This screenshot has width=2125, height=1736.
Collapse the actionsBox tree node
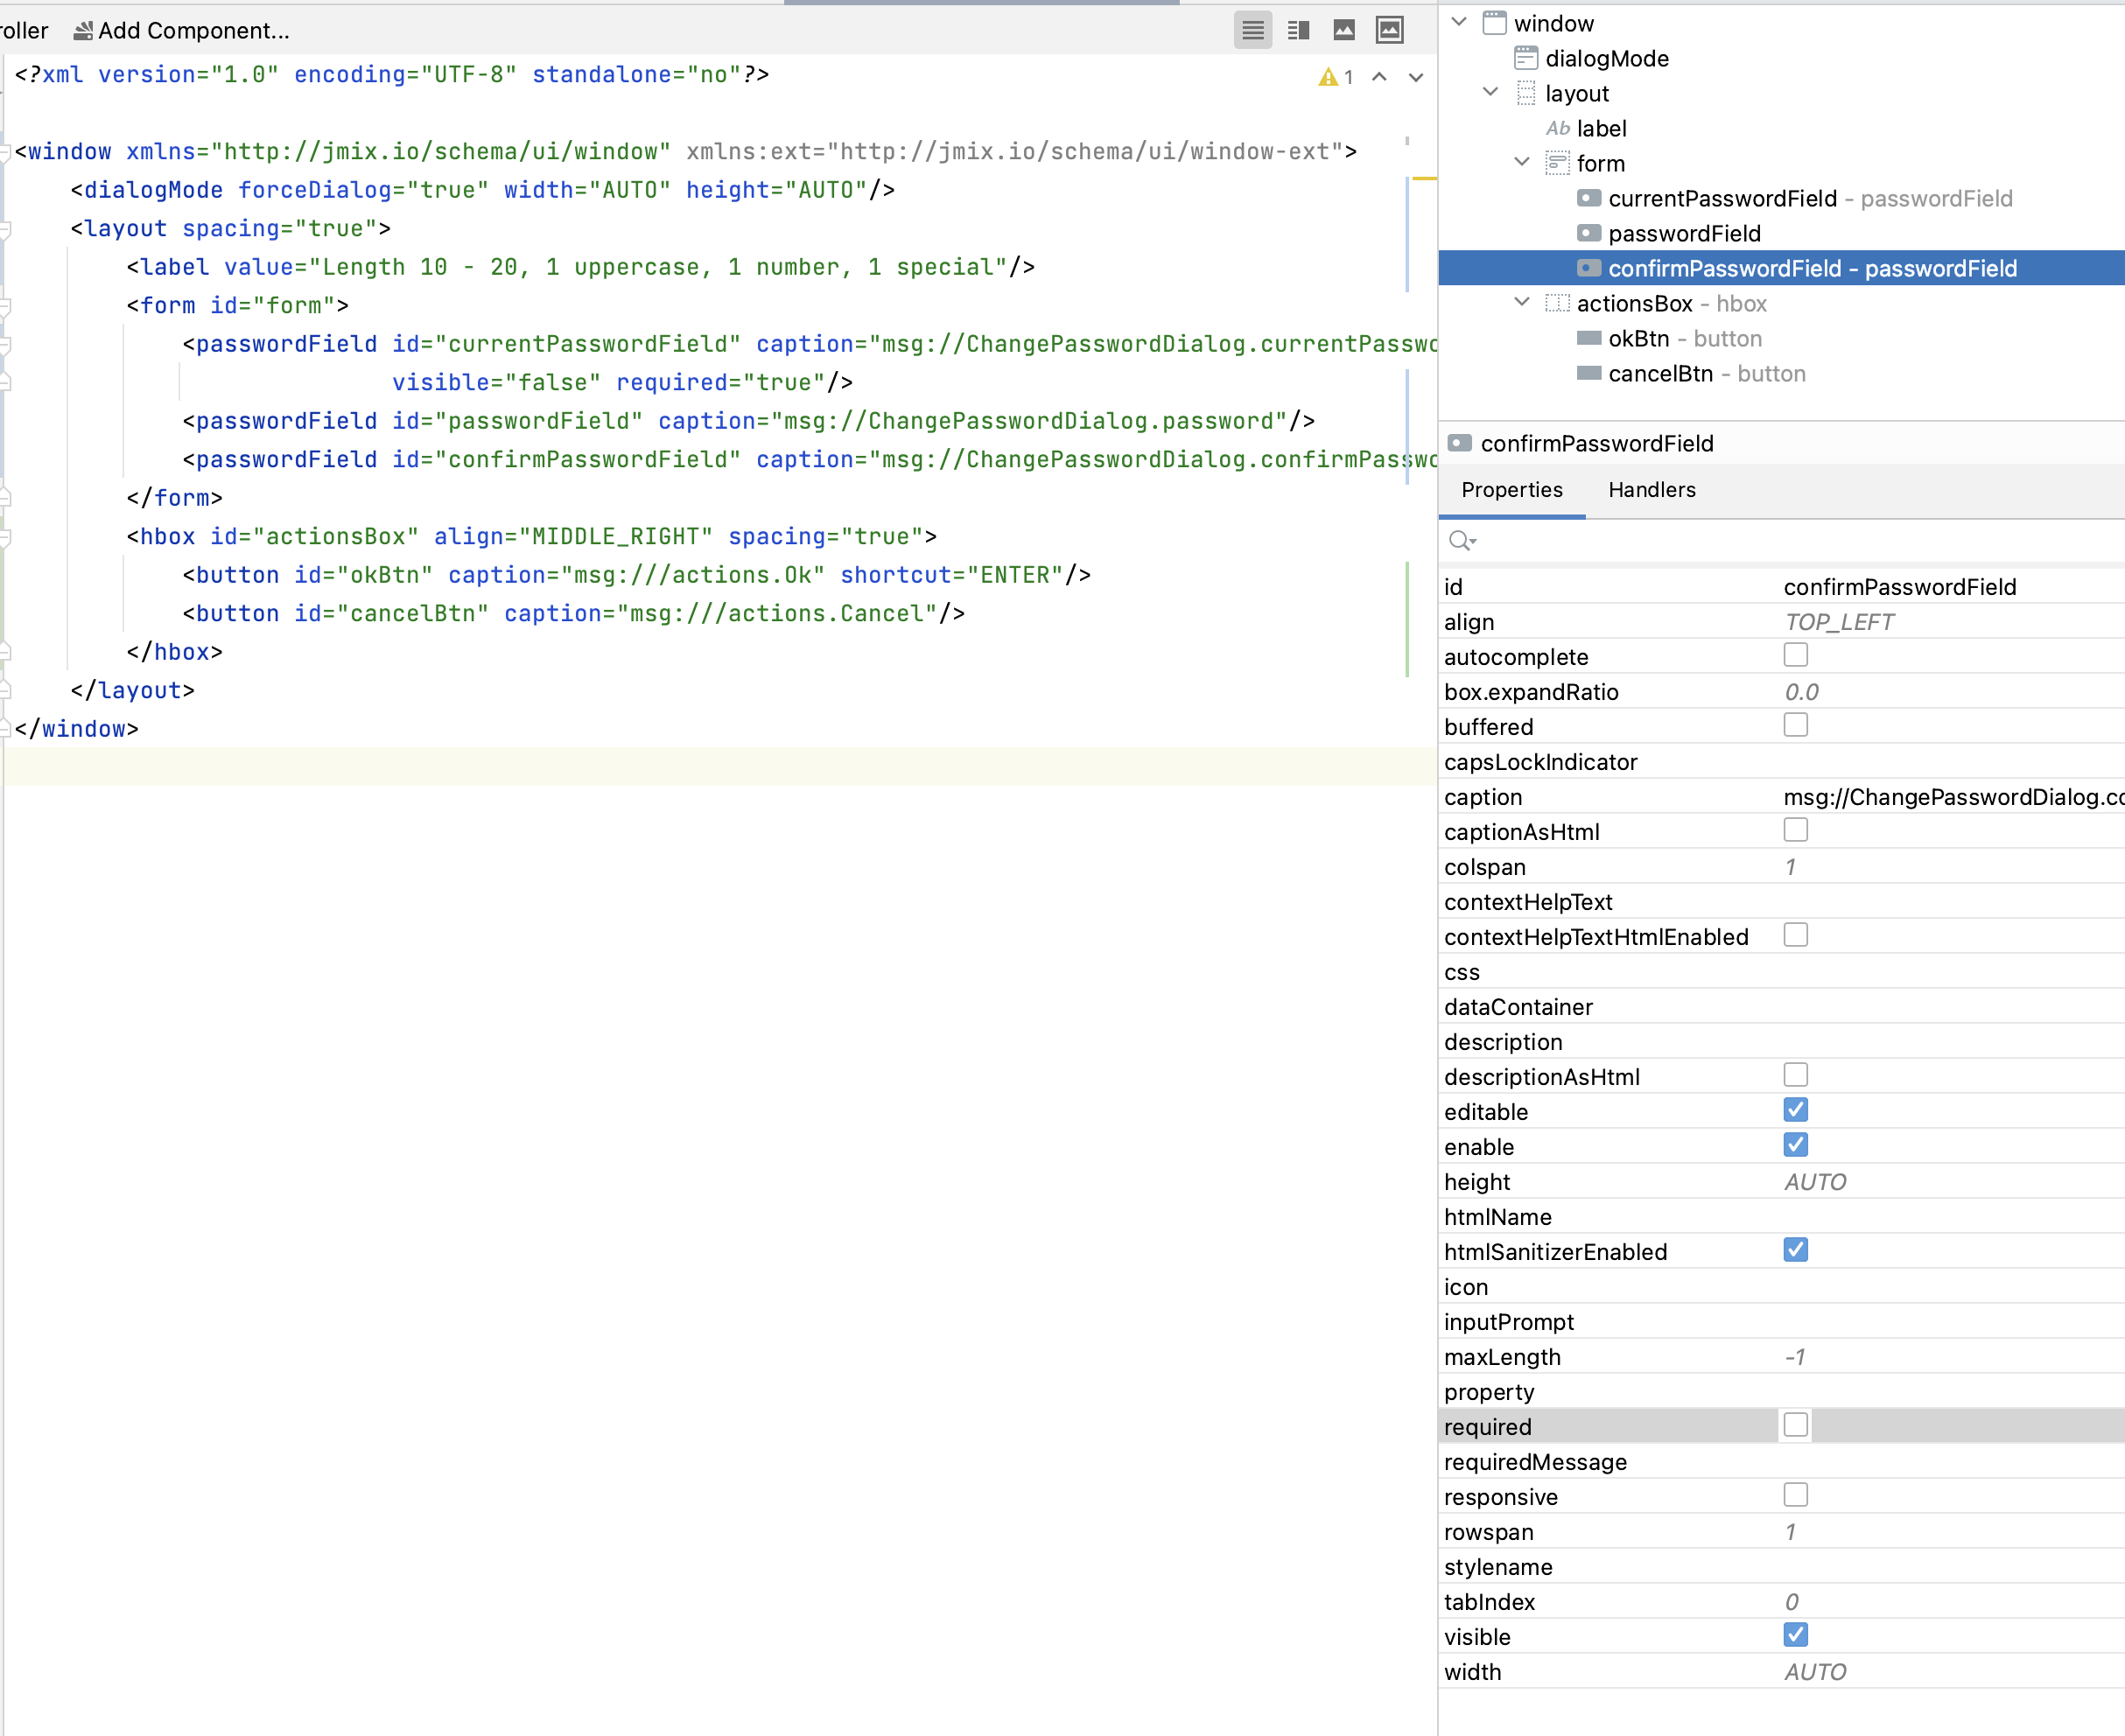point(1522,302)
